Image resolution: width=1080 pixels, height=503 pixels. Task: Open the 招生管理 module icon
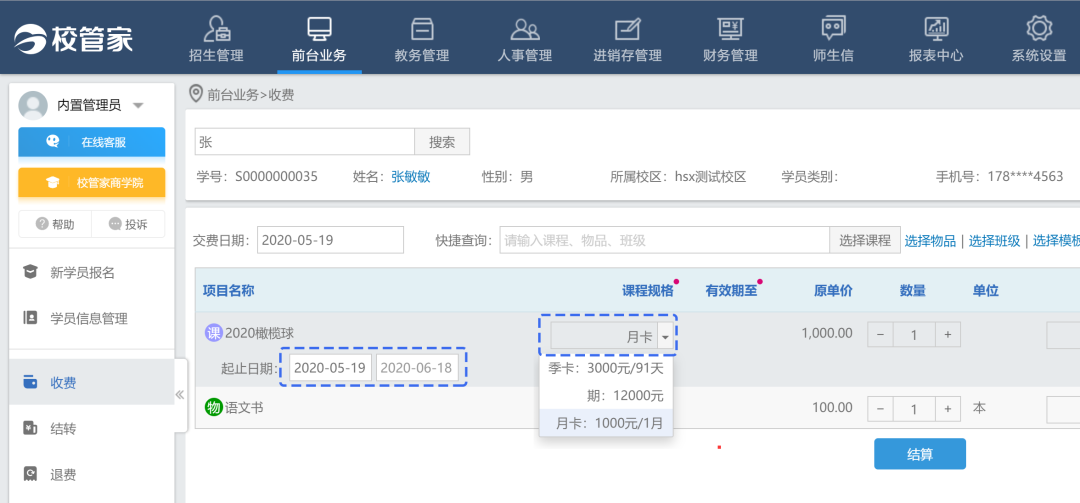point(216,29)
